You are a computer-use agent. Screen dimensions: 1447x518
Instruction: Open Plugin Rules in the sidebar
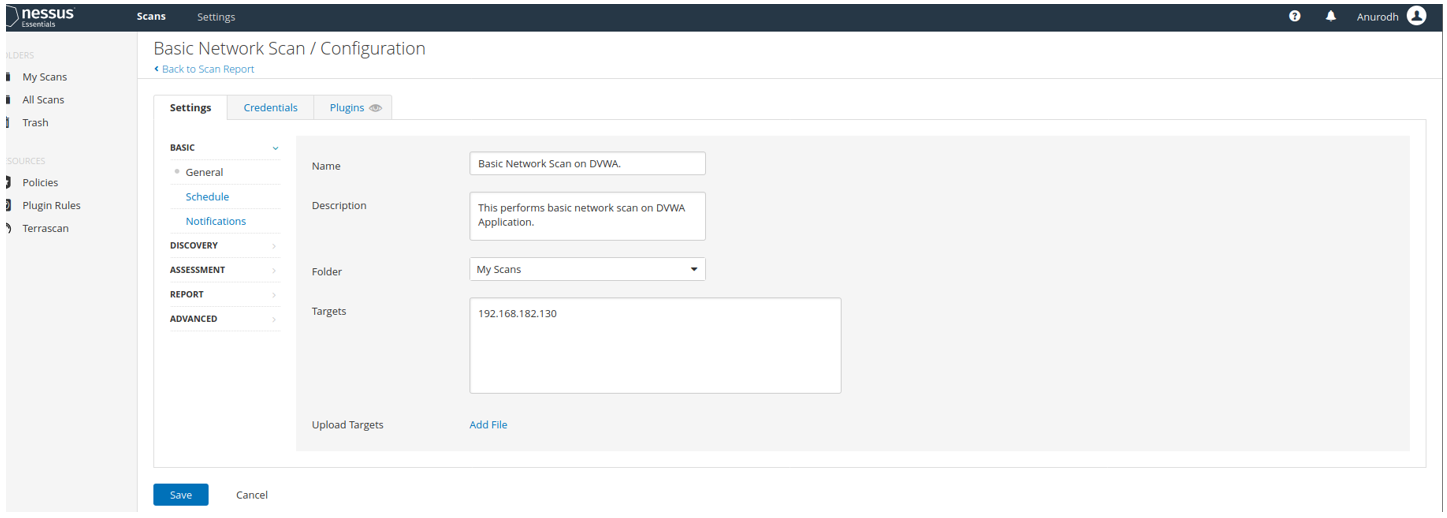[x=51, y=206]
